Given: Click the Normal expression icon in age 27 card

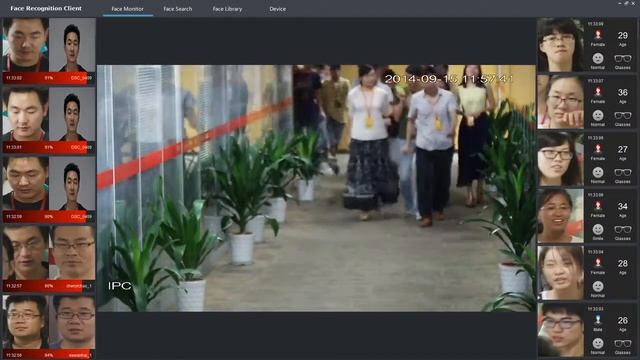Looking at the screenshot, I should point(598,173).
